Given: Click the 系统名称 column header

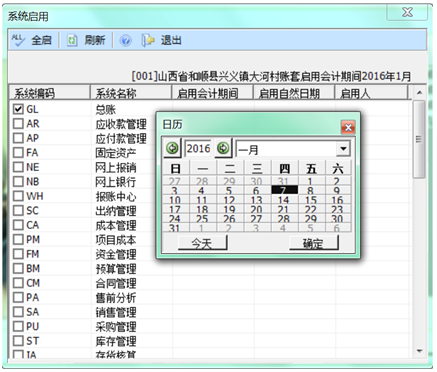Looking at the screenshot, I should [x=131, y=93].
